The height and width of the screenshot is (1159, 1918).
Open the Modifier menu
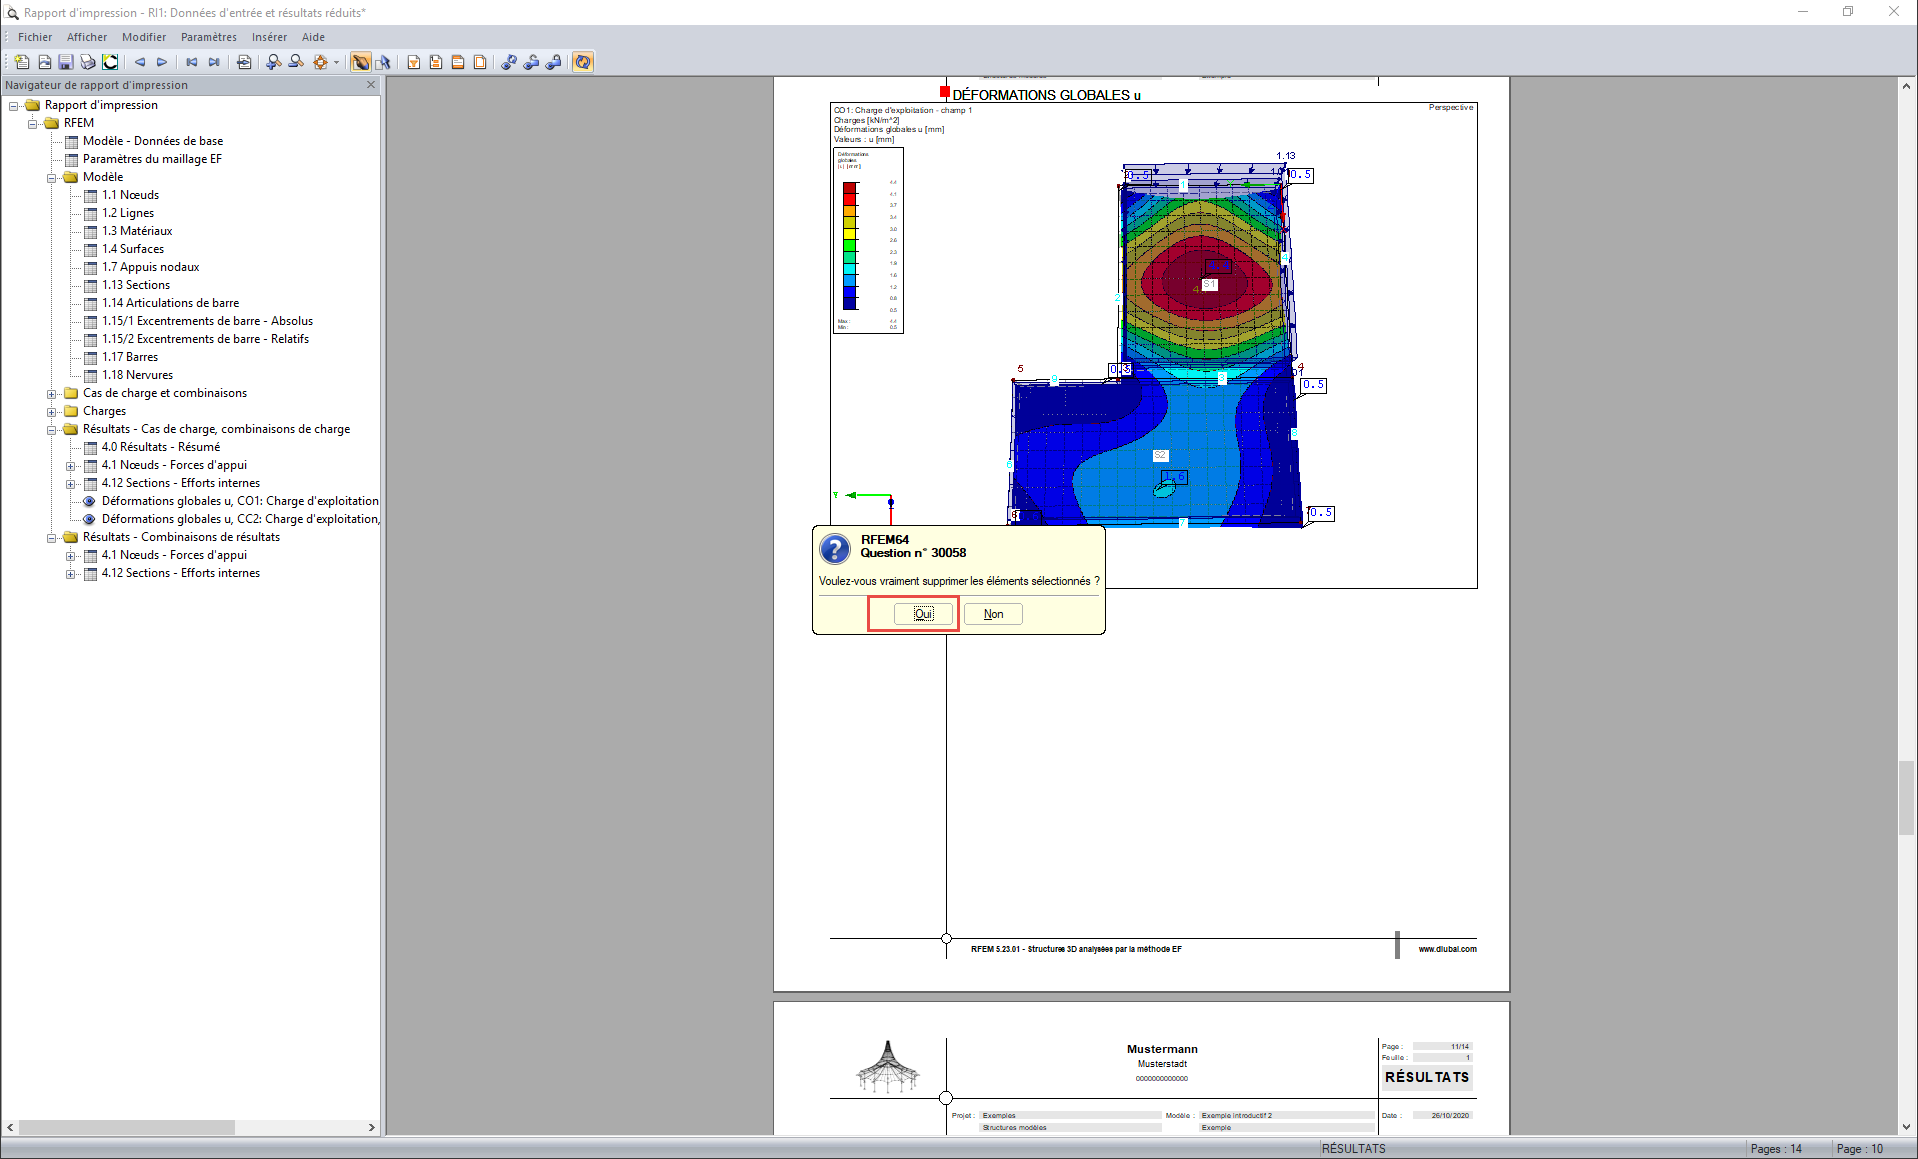click(144, 37)
